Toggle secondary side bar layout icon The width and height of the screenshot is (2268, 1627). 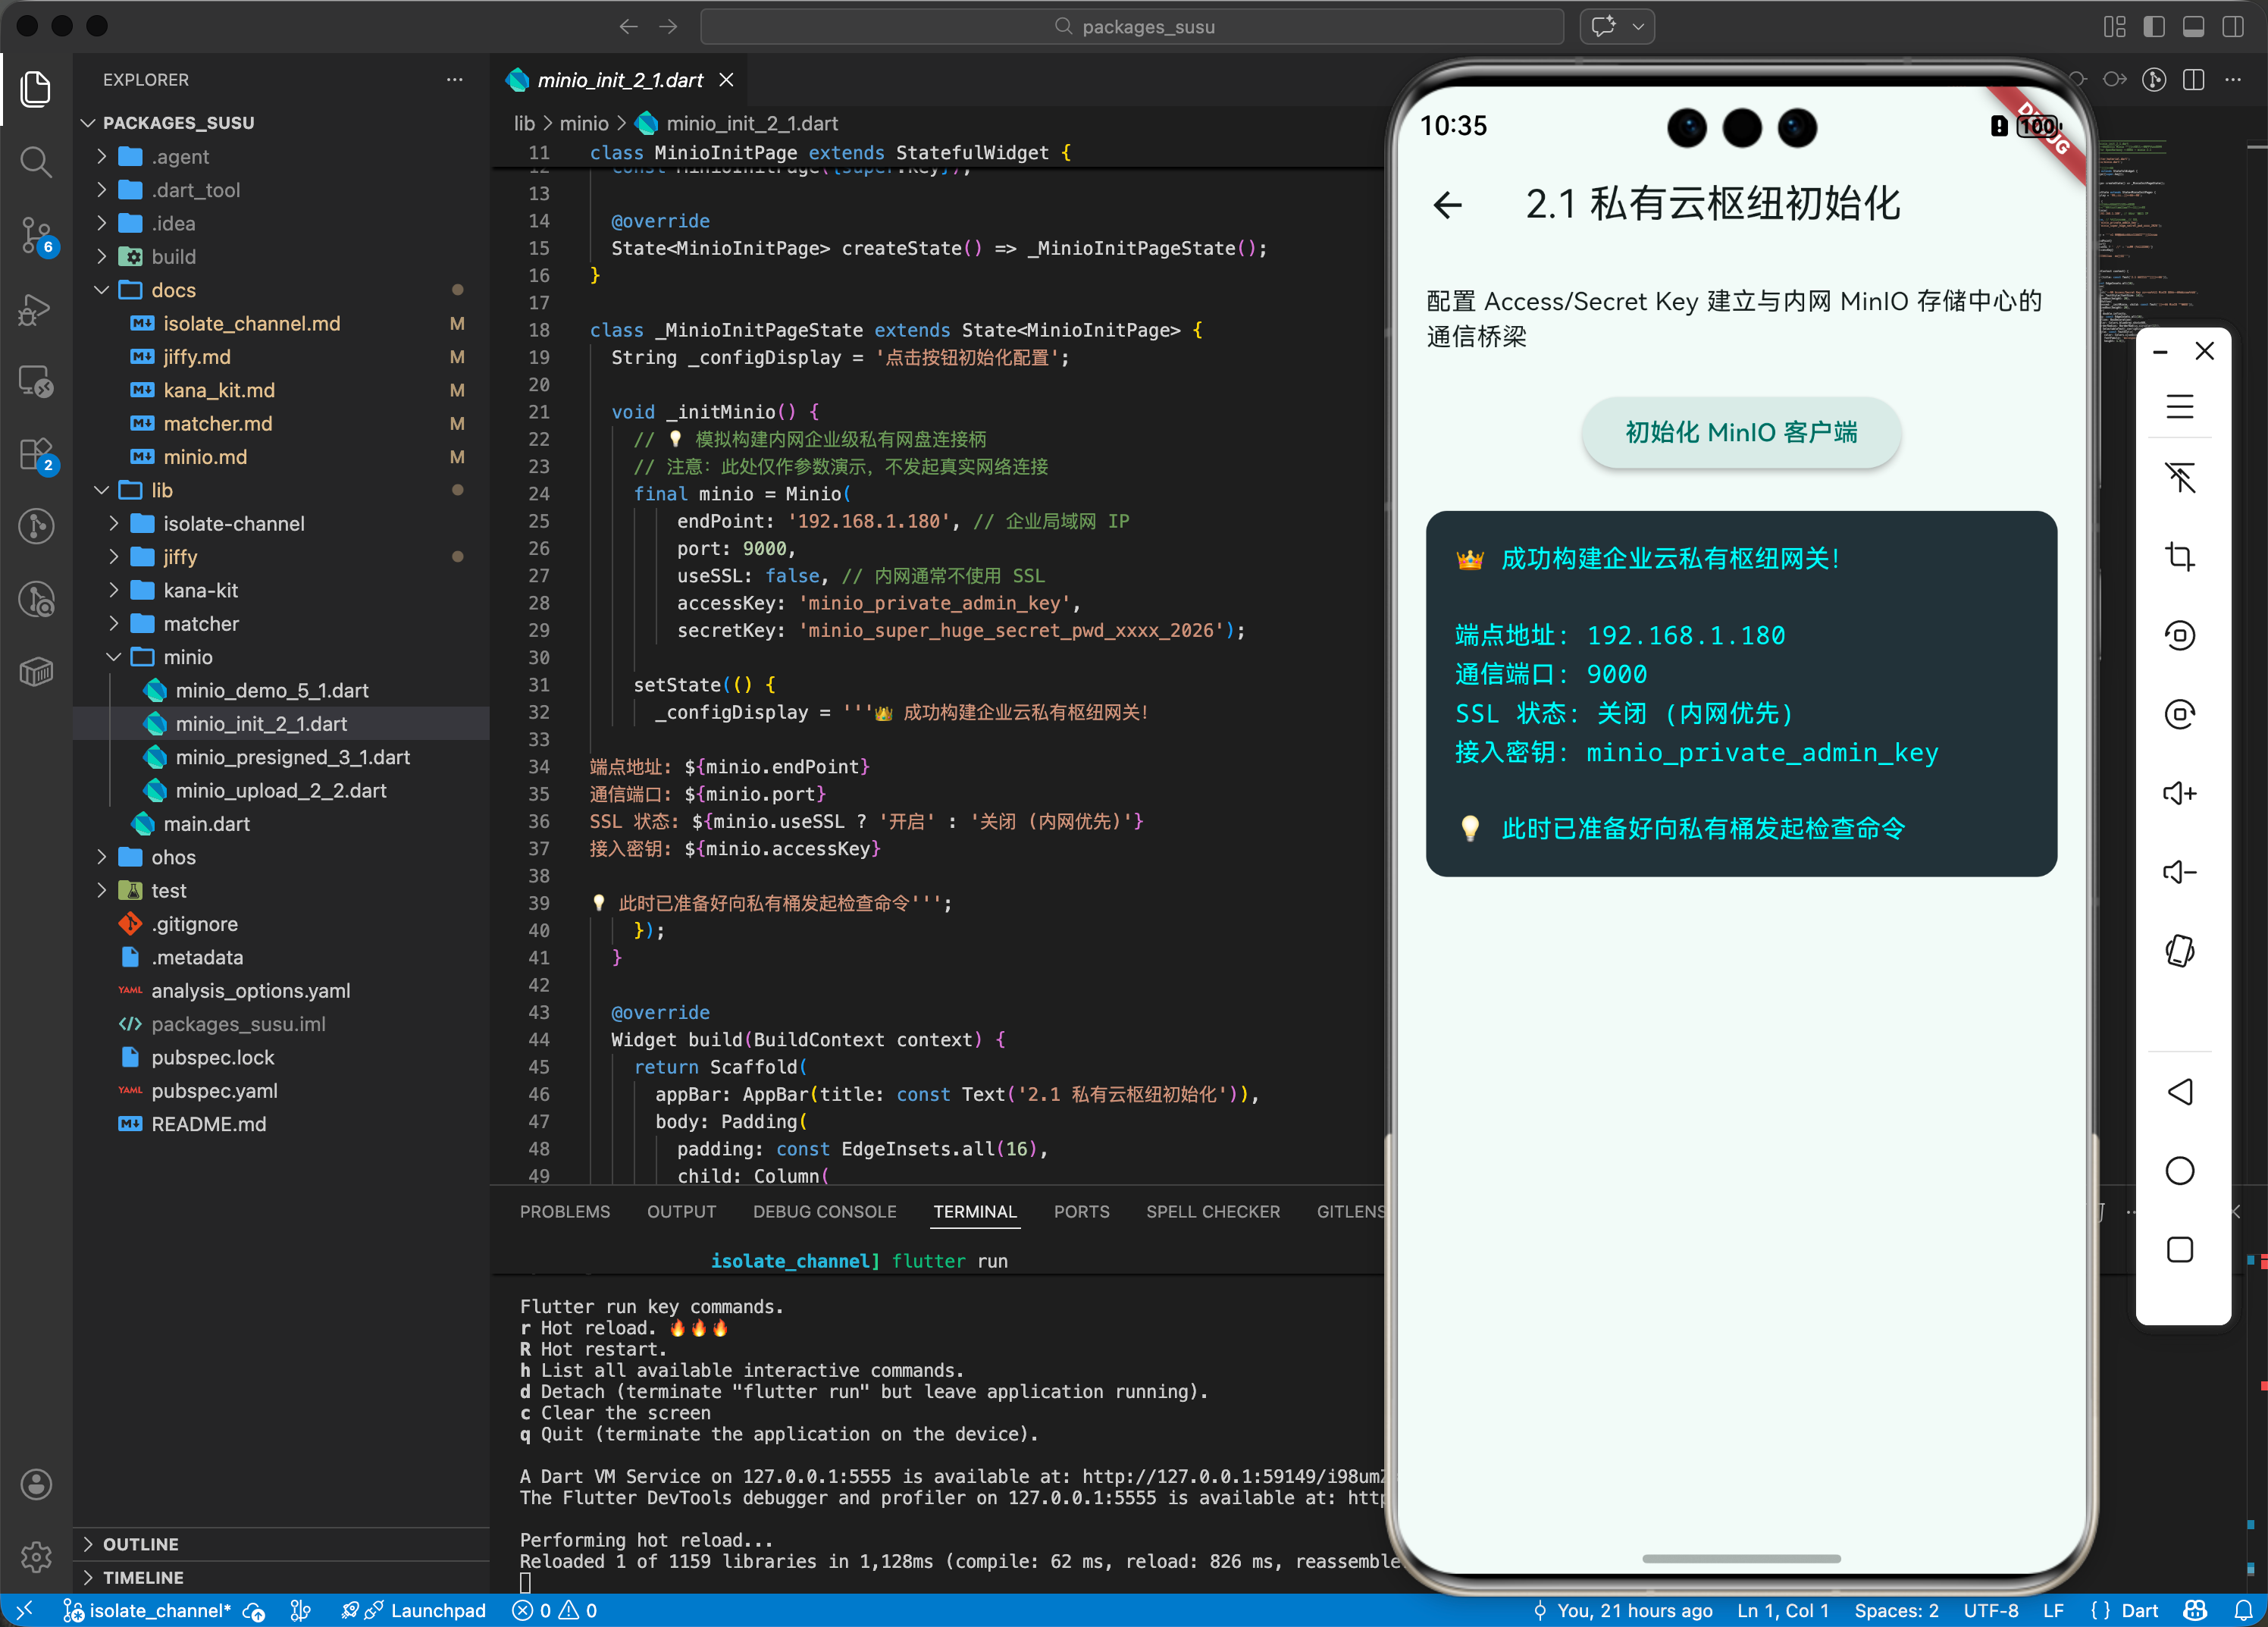click(2232, 27)
